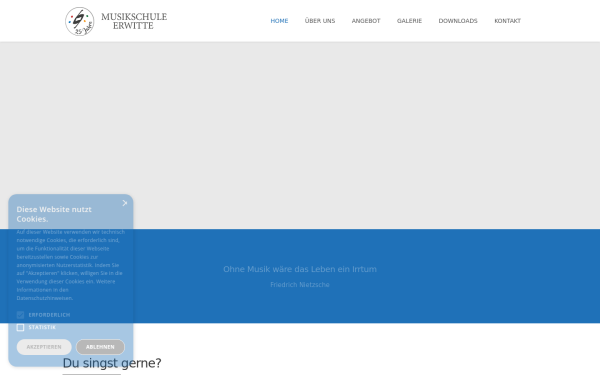Viewport: 600px width, 375px height.
Task: Accept cookies with Akzeptieren button
Action: (44, 347)
